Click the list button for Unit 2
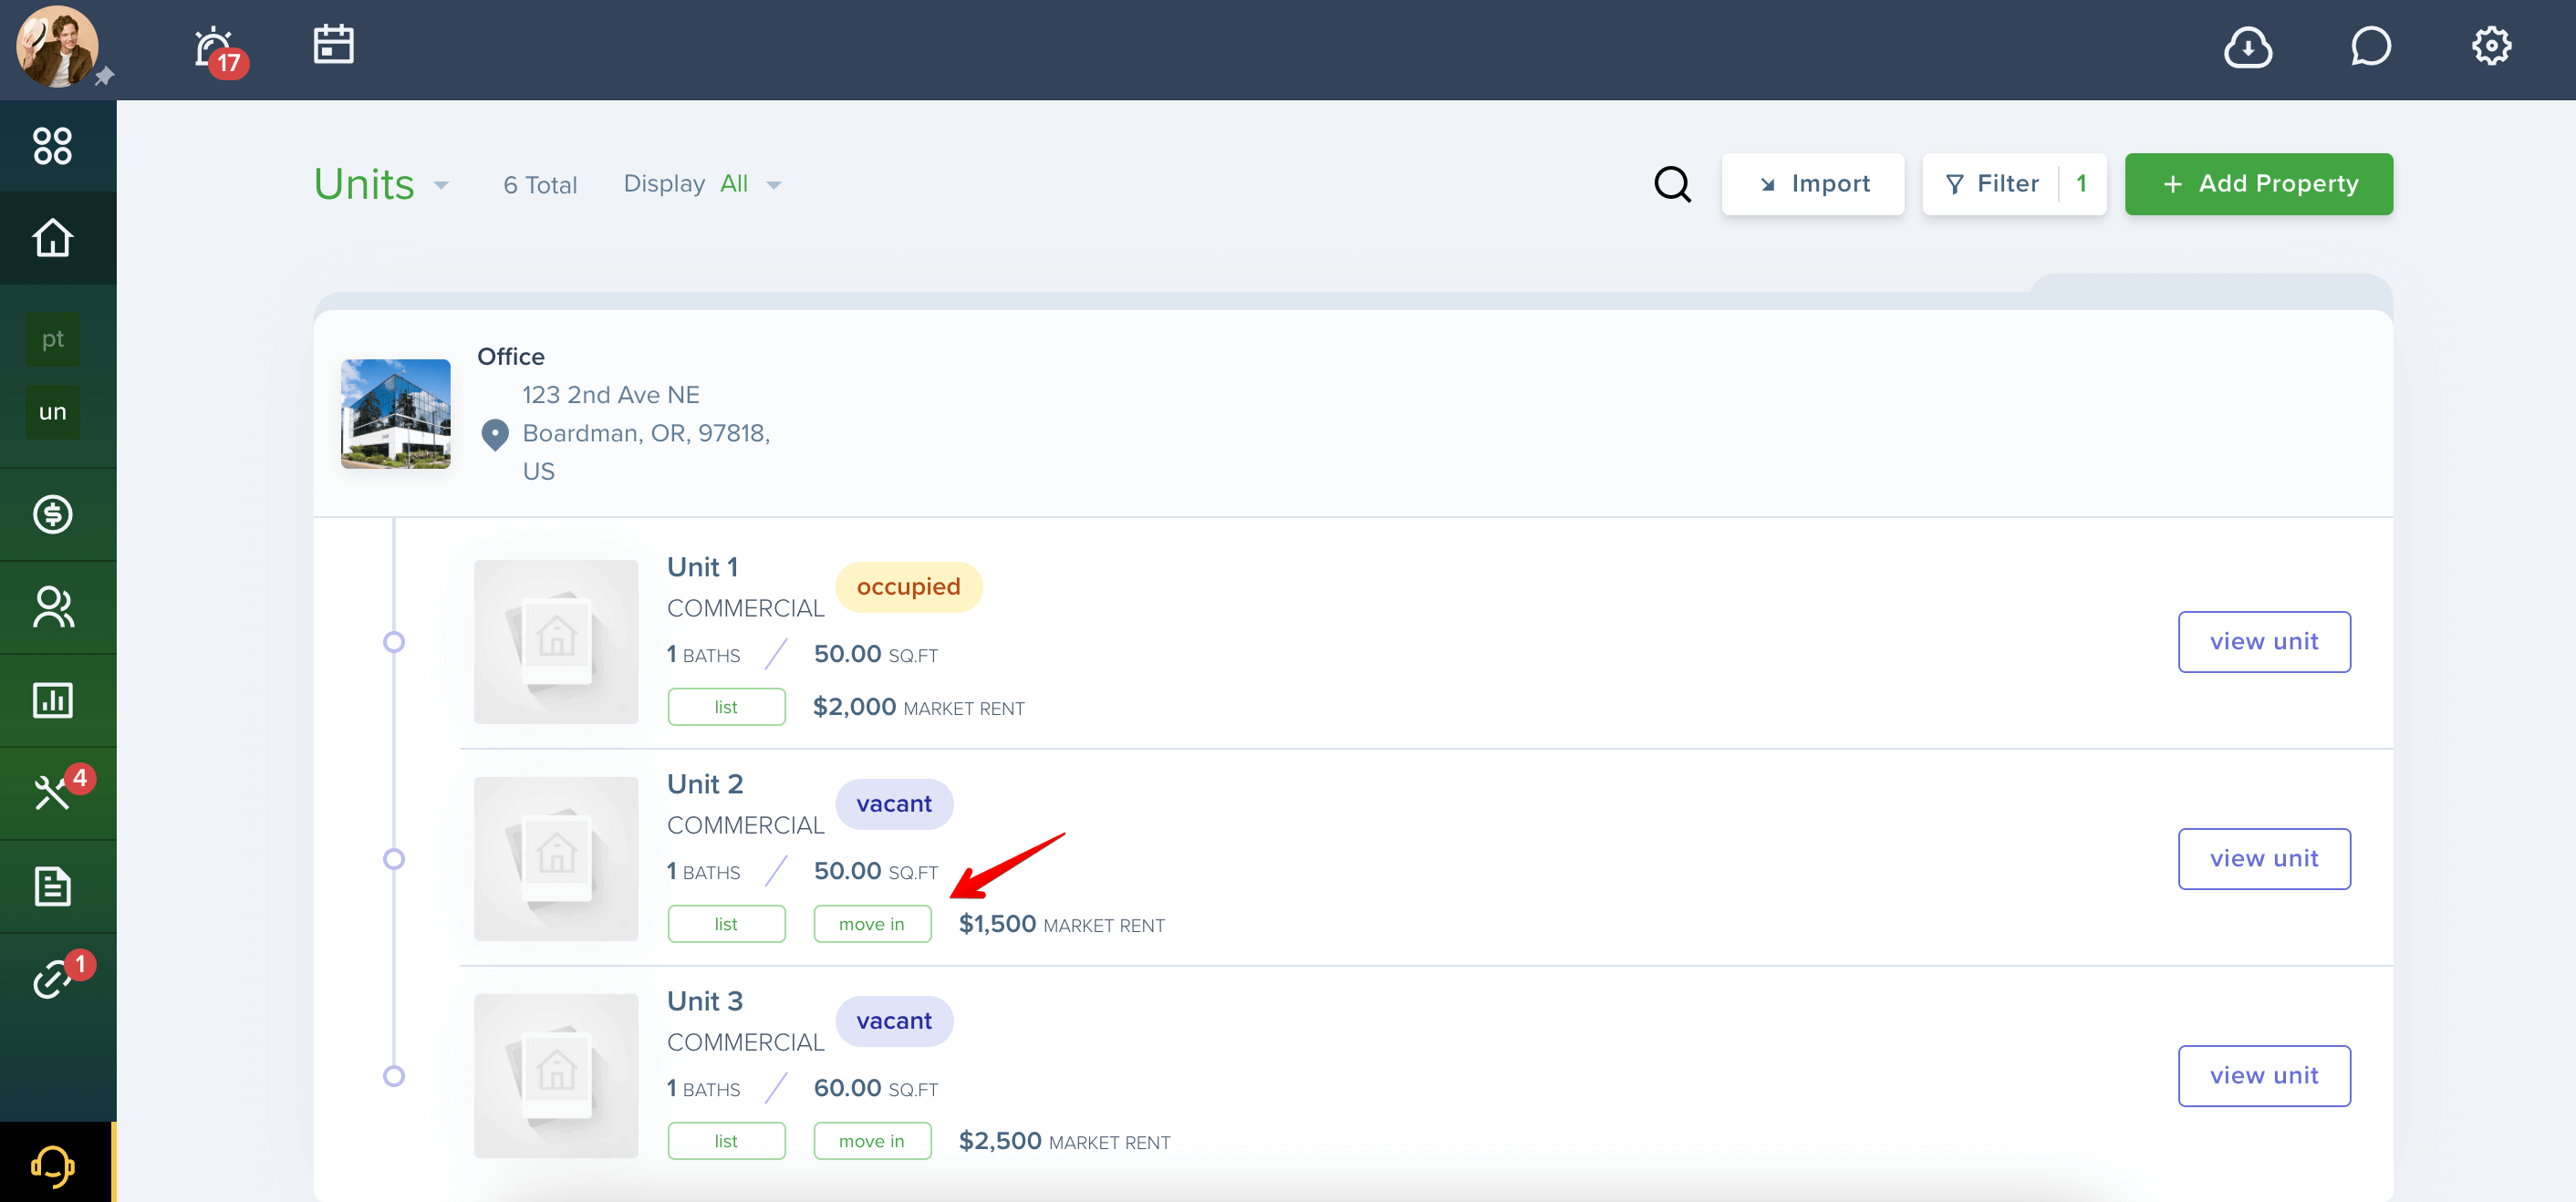 (726, 924)
